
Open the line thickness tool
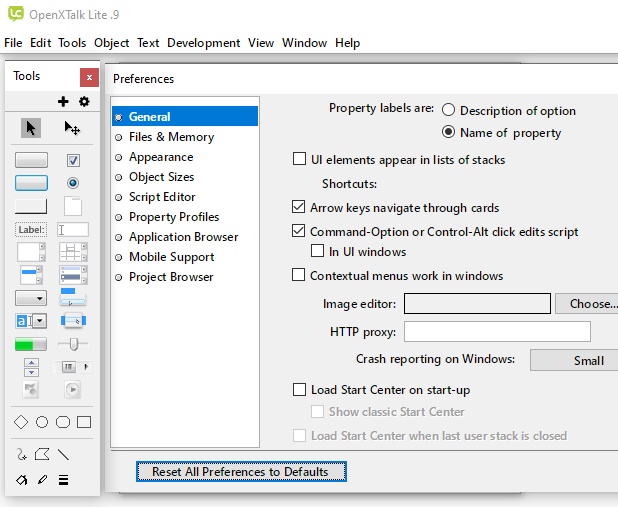coord(63,480)
